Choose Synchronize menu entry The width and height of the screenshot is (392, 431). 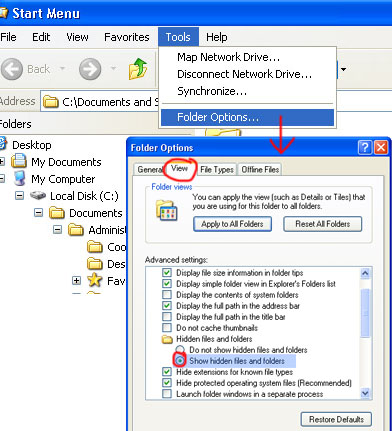tap(247, 91)
